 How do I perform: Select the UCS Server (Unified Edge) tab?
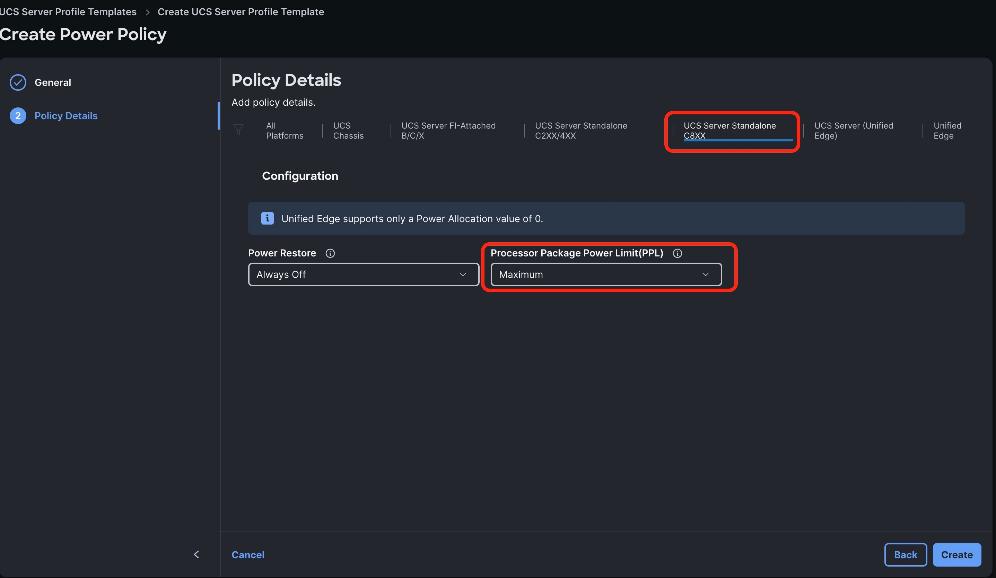coord(854,131)
